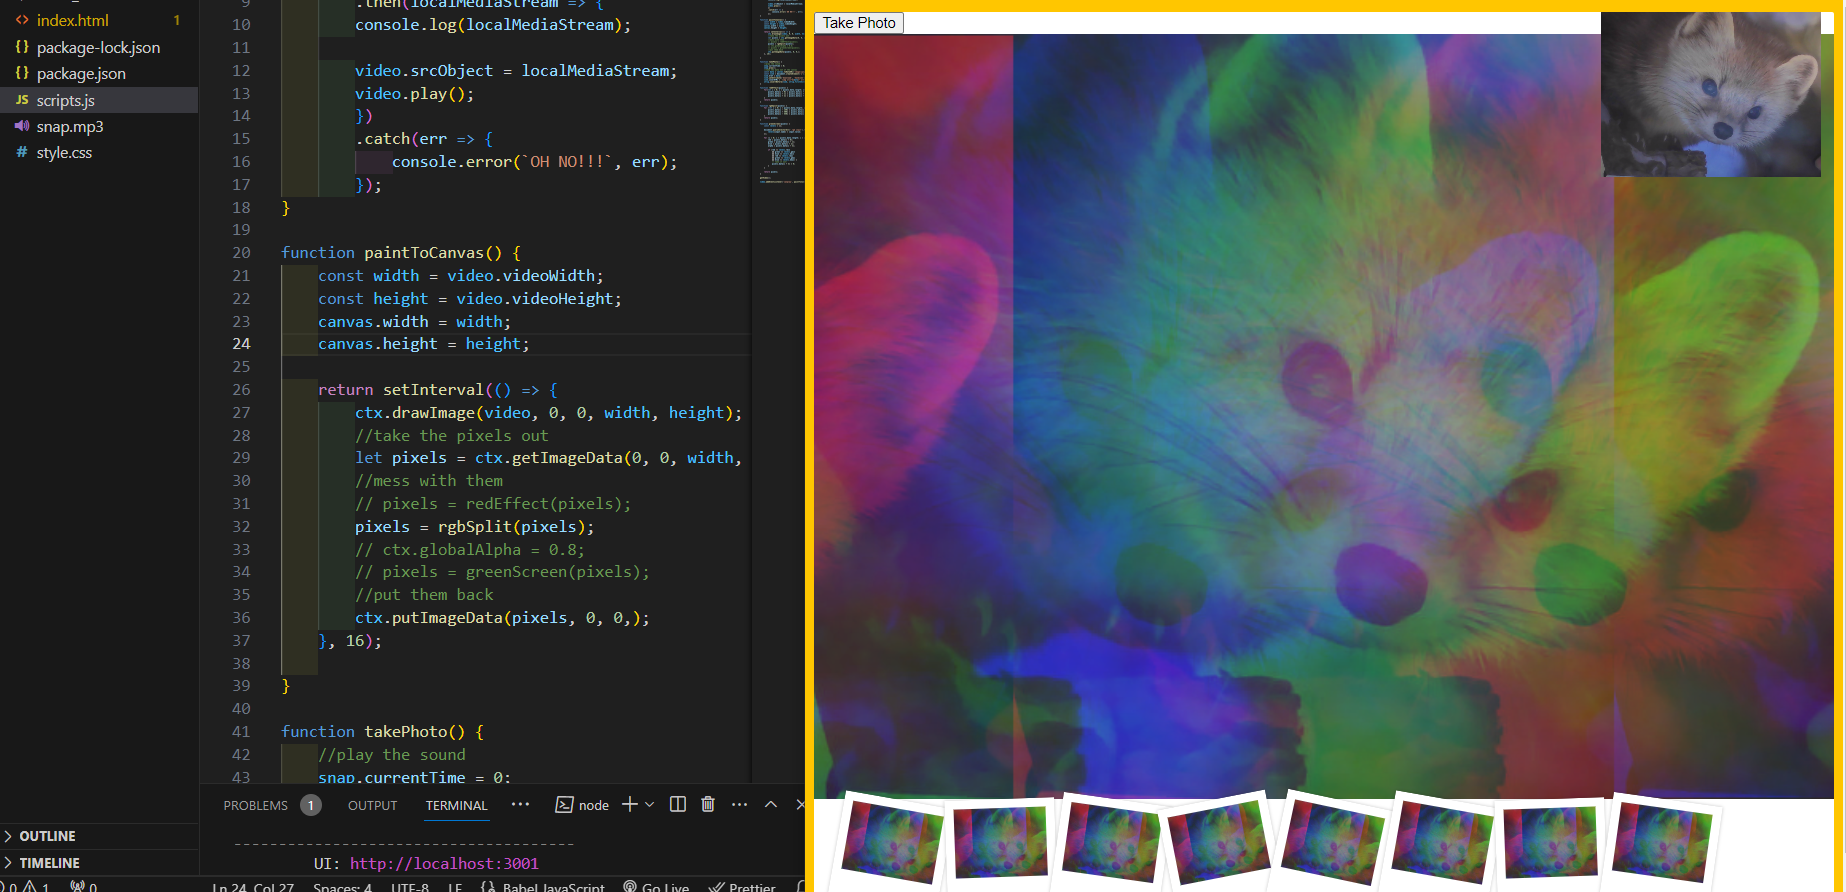The image size is (1846, 892).
Task: Maximize the panel with the chevron-up icon
Action: [x=771, y=804]
